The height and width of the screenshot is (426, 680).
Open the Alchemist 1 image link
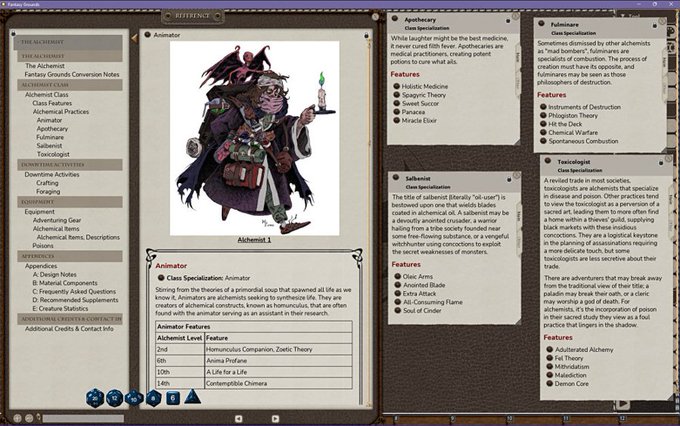pos(254,239)
